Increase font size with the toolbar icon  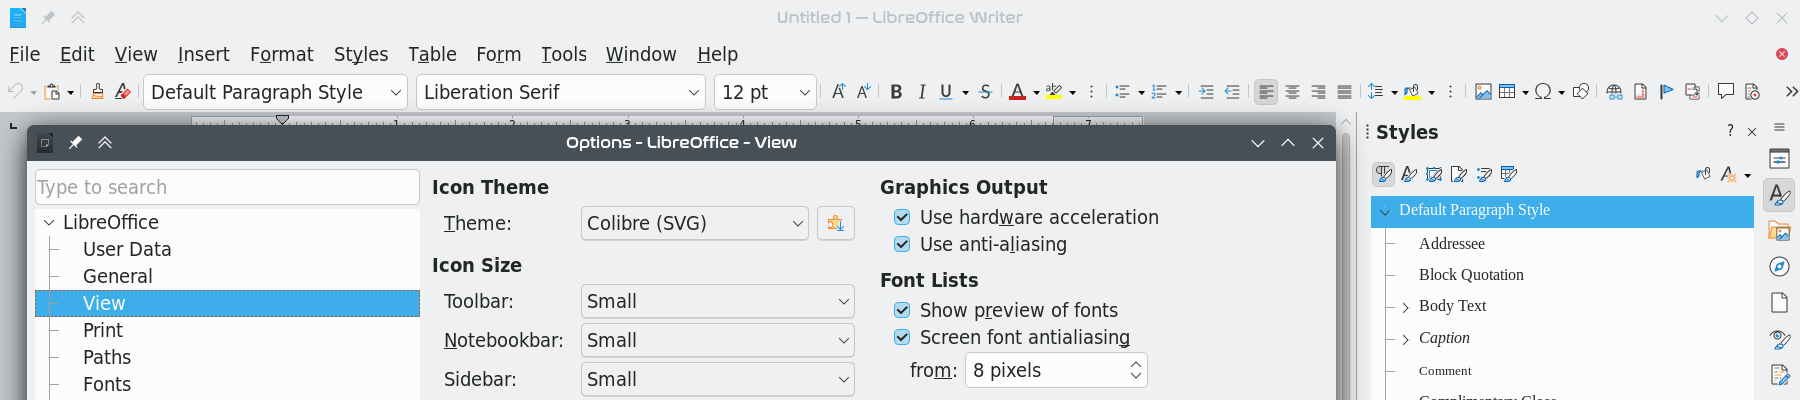click(838, 92)
